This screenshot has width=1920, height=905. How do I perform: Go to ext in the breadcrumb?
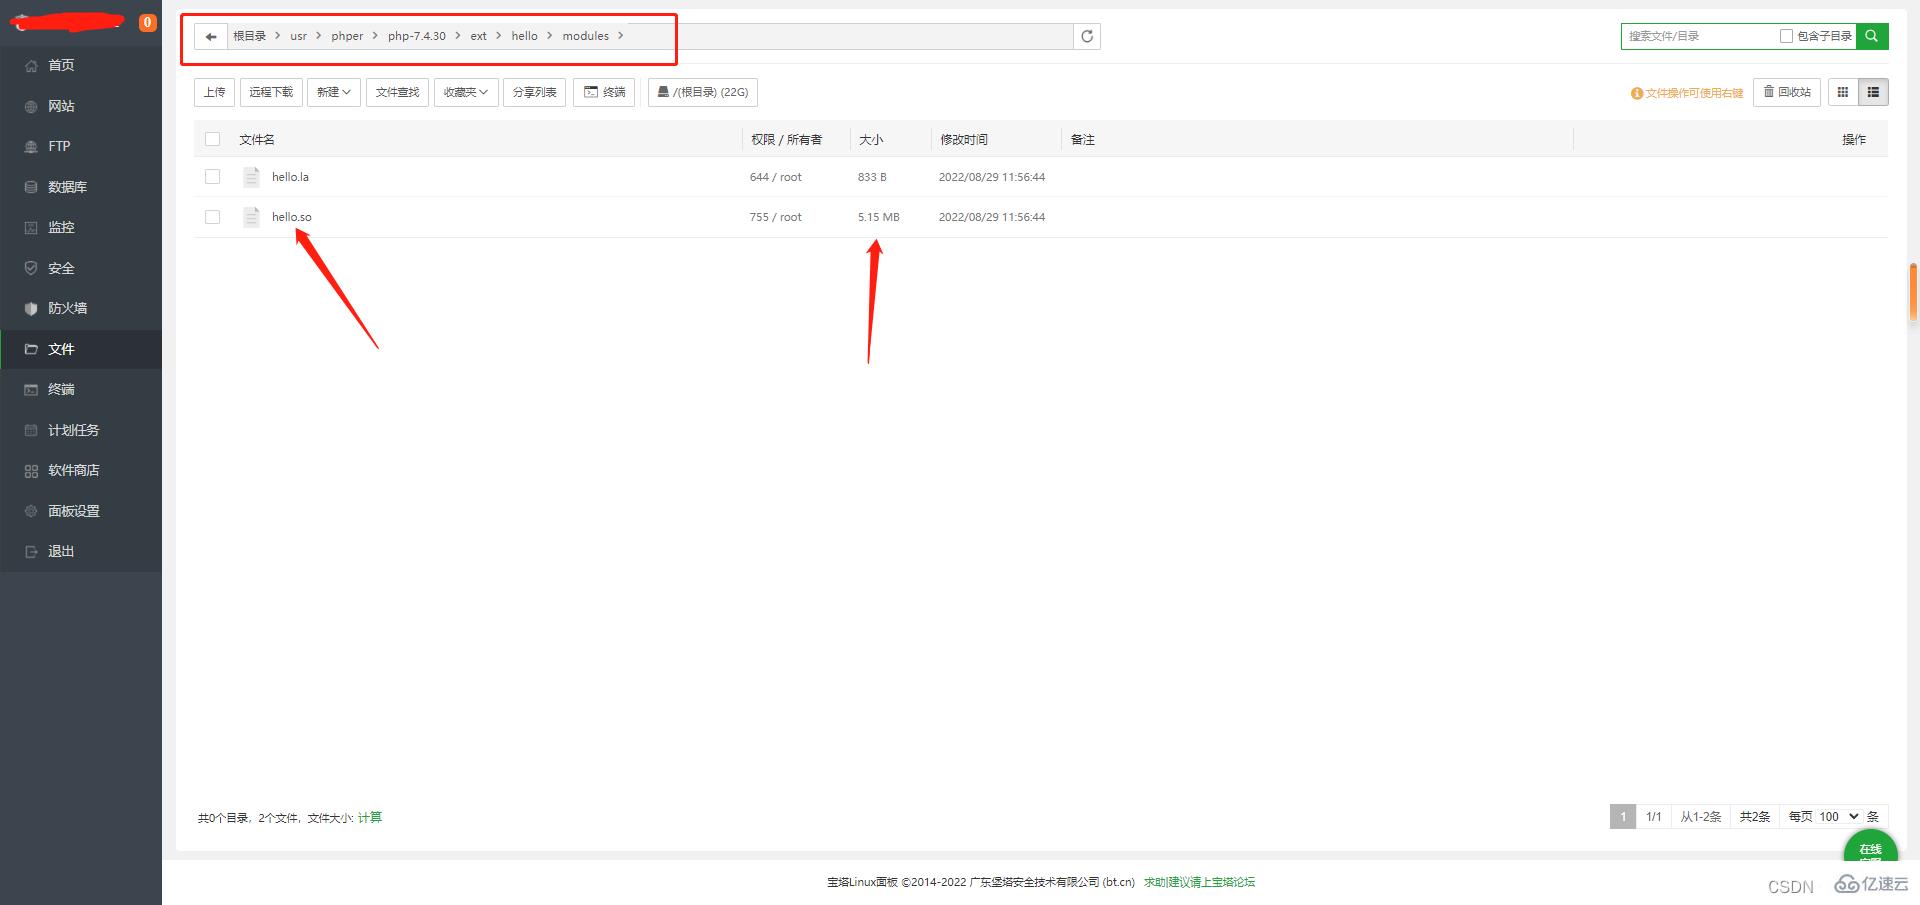(x=479, y=36)
